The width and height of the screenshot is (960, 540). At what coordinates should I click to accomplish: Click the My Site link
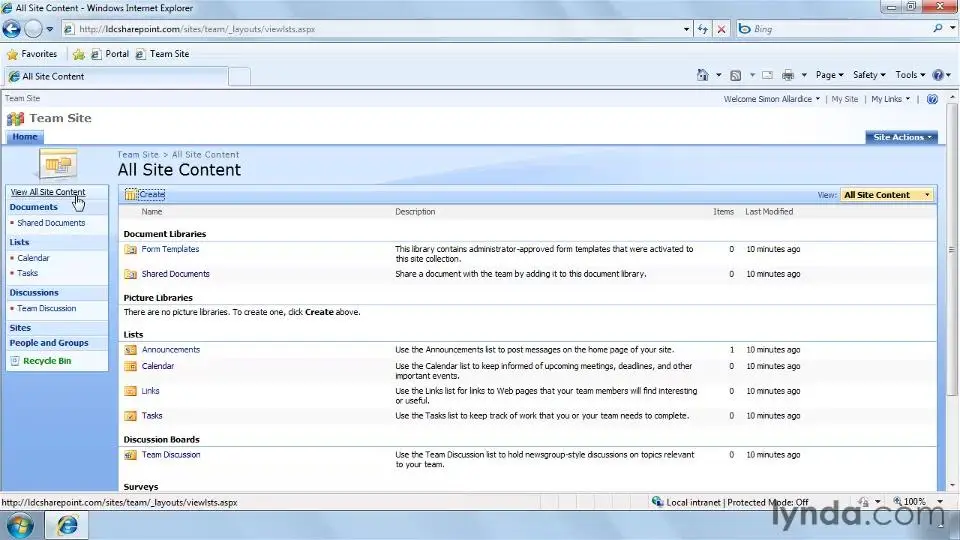point(844,99)
